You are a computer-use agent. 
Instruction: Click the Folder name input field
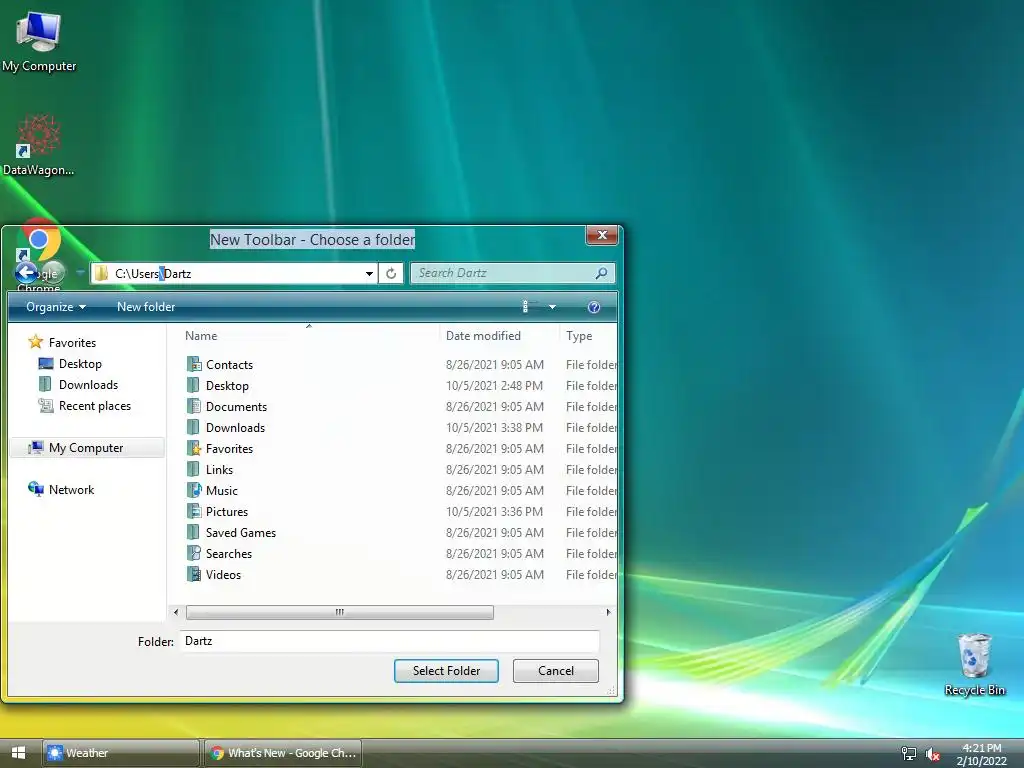389,641
